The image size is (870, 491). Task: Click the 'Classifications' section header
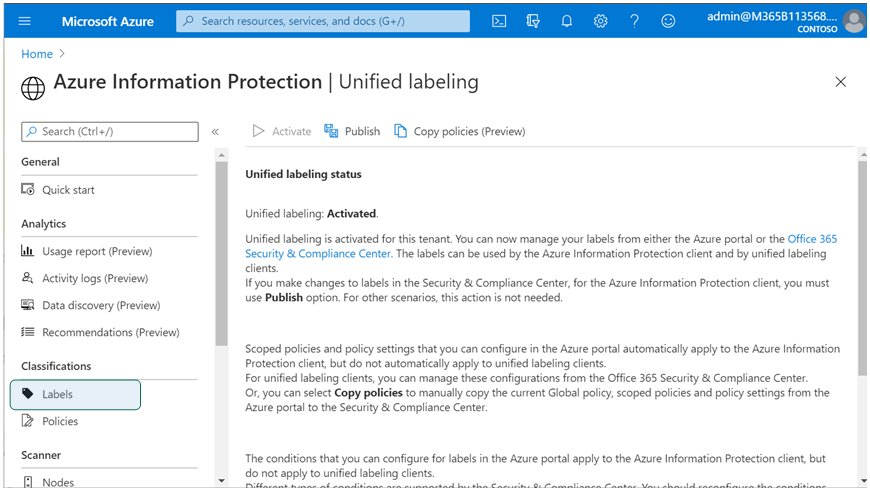coord(56,366)
